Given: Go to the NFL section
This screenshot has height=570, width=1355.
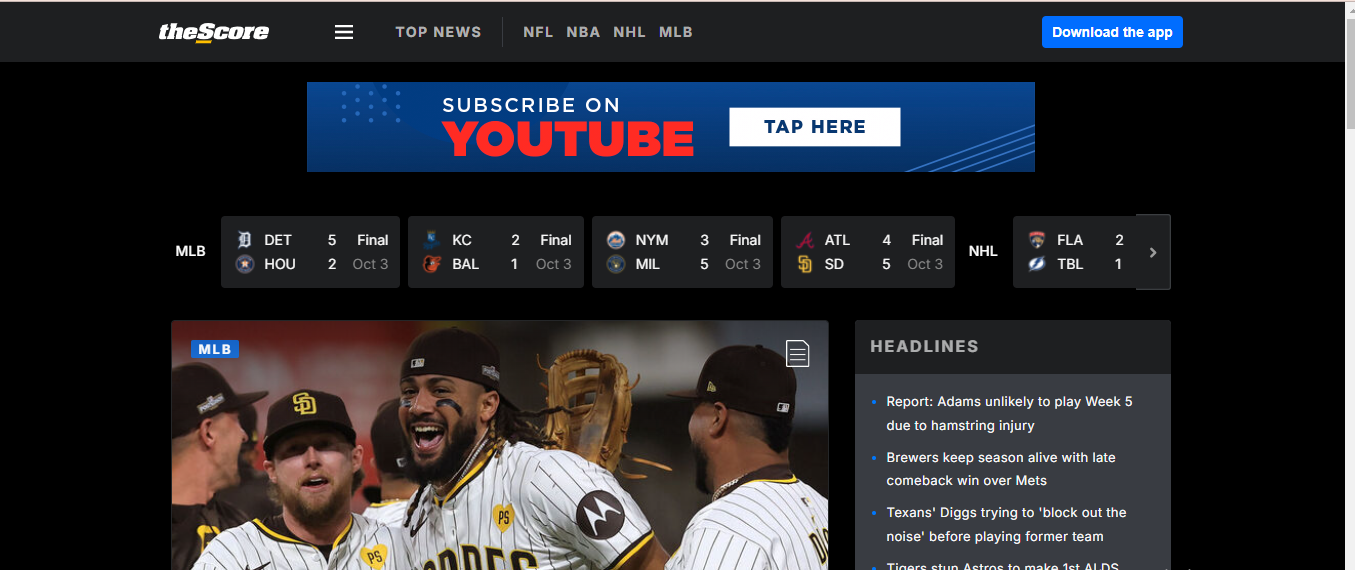Looking at the screenshot, I should 538,32.
